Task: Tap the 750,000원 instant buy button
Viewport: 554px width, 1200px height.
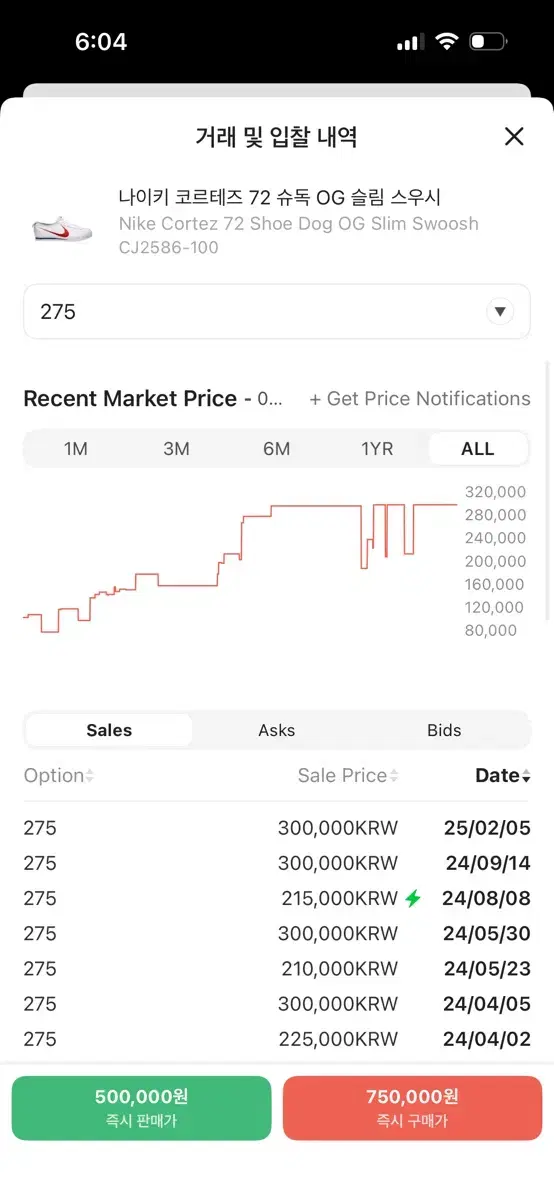Action: (412, 1108)
